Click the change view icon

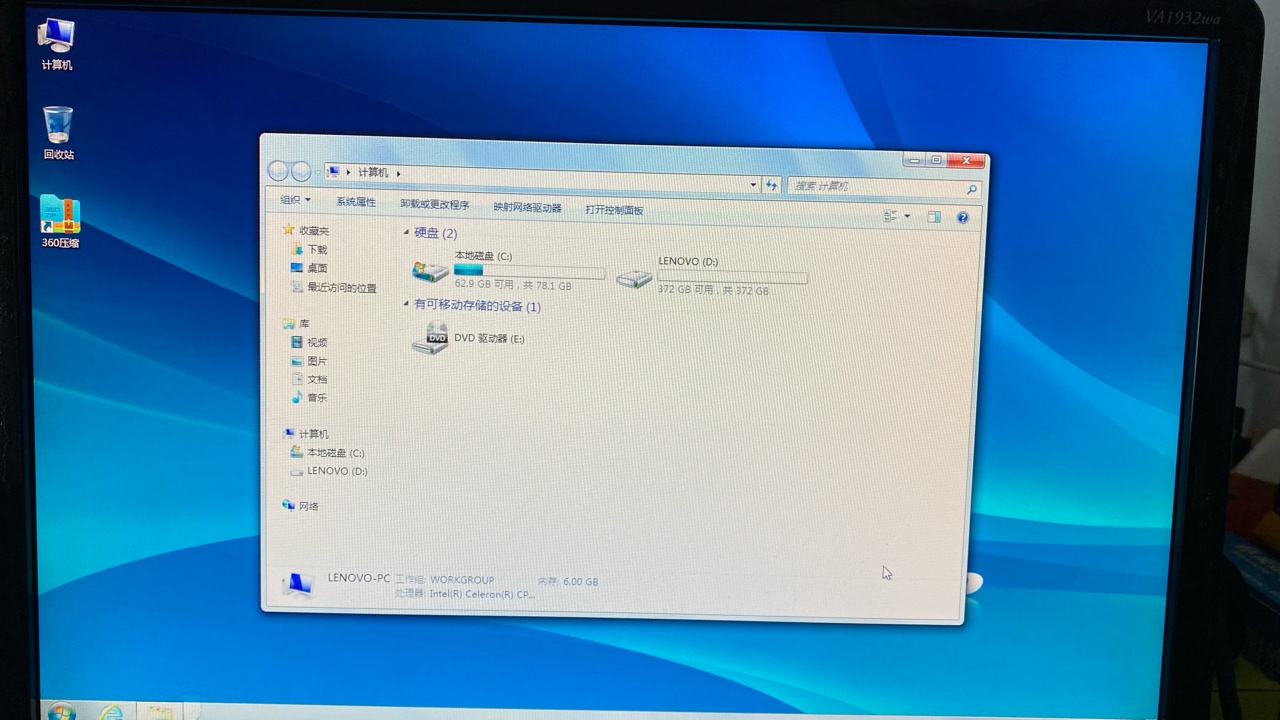click(890, 216)
